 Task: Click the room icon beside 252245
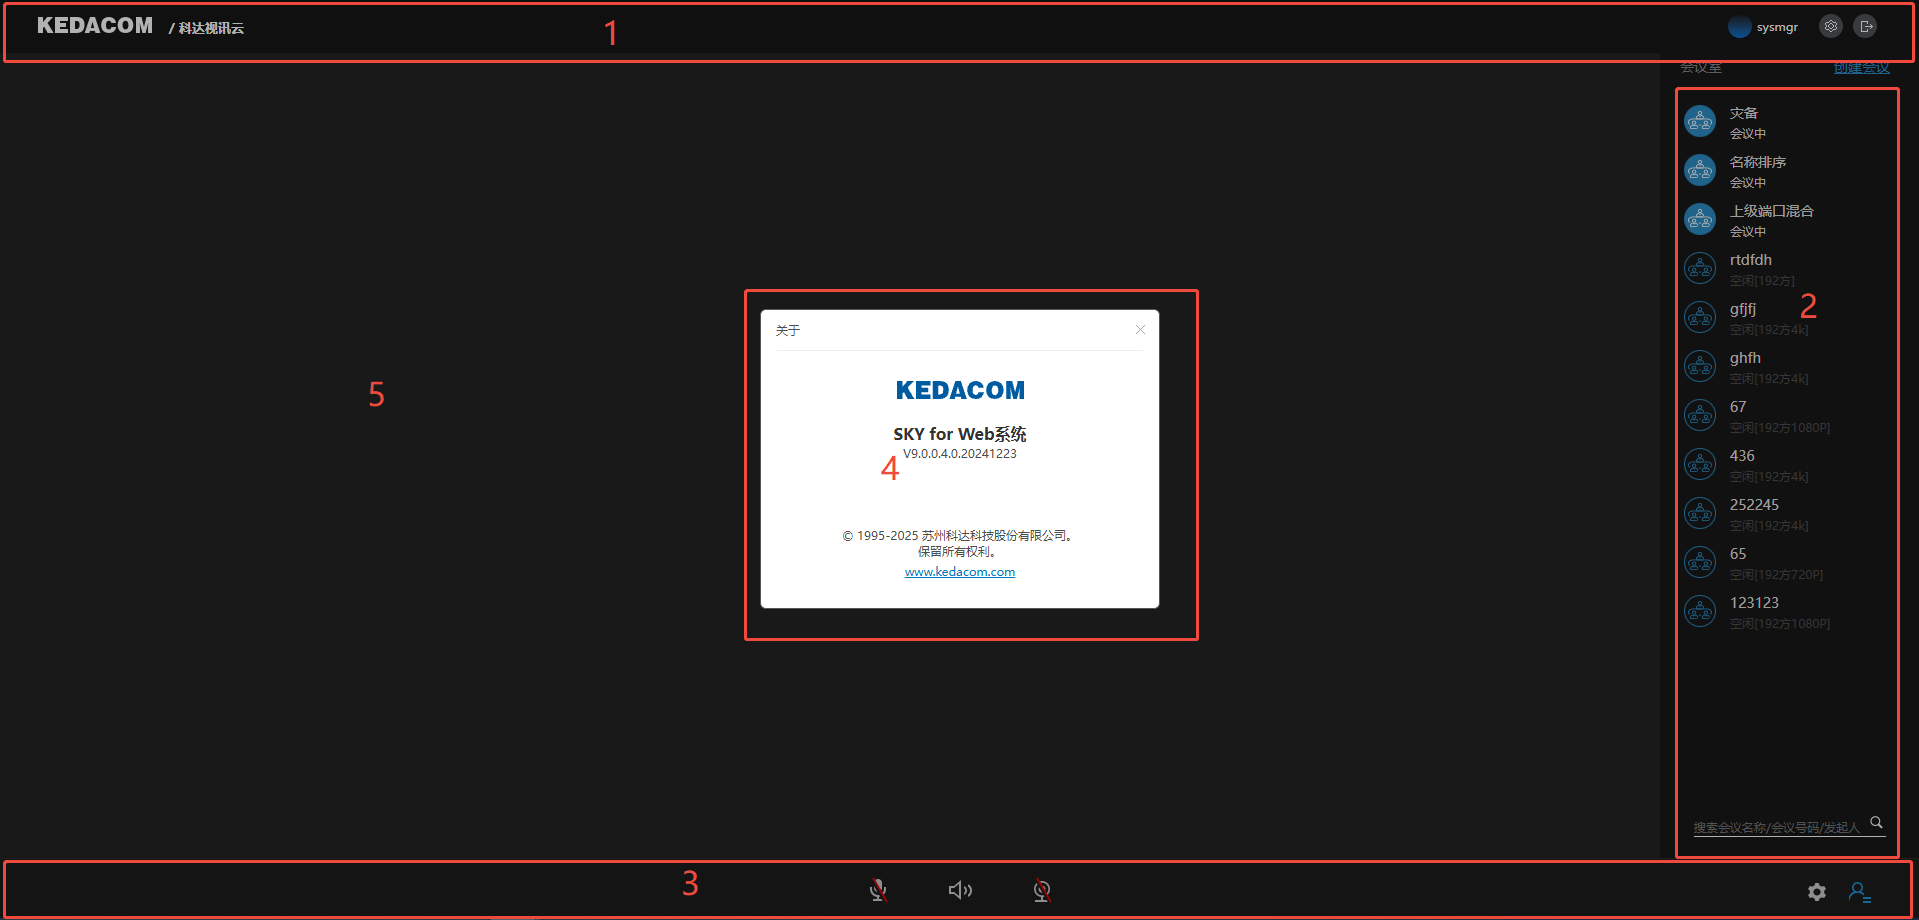pyautogui.click(x=1700, y=514)
